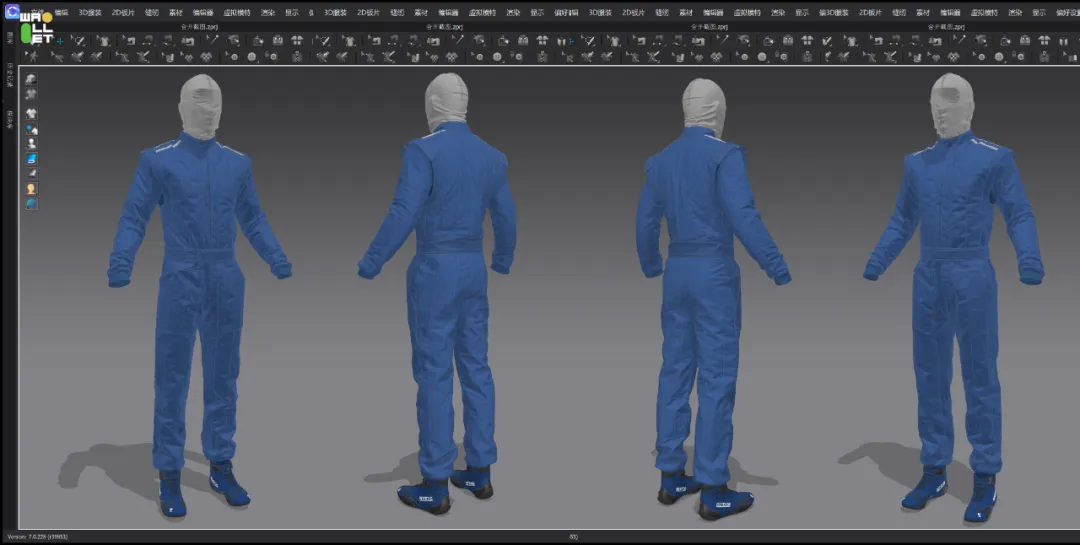Select the leftmost buttonhole-with-lock icon in second row
This screenshot has height=545, width=1080.
point(272,56)
